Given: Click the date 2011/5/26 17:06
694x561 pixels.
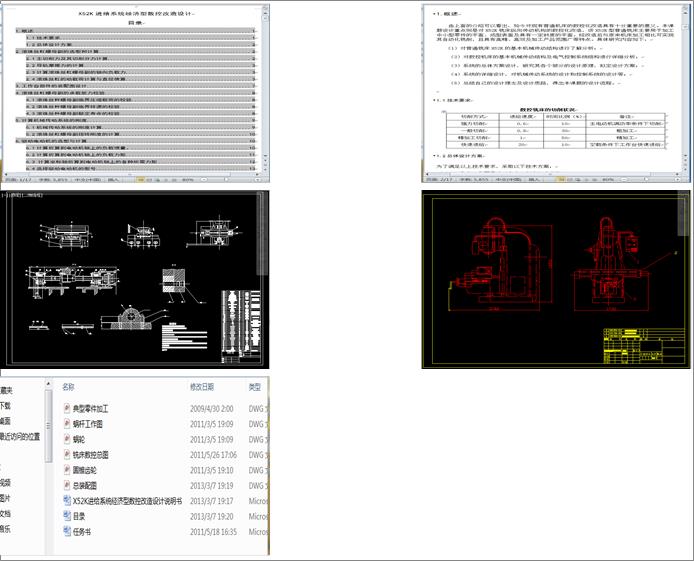Looking at the screenshot, I should click(x=213, y=455).
